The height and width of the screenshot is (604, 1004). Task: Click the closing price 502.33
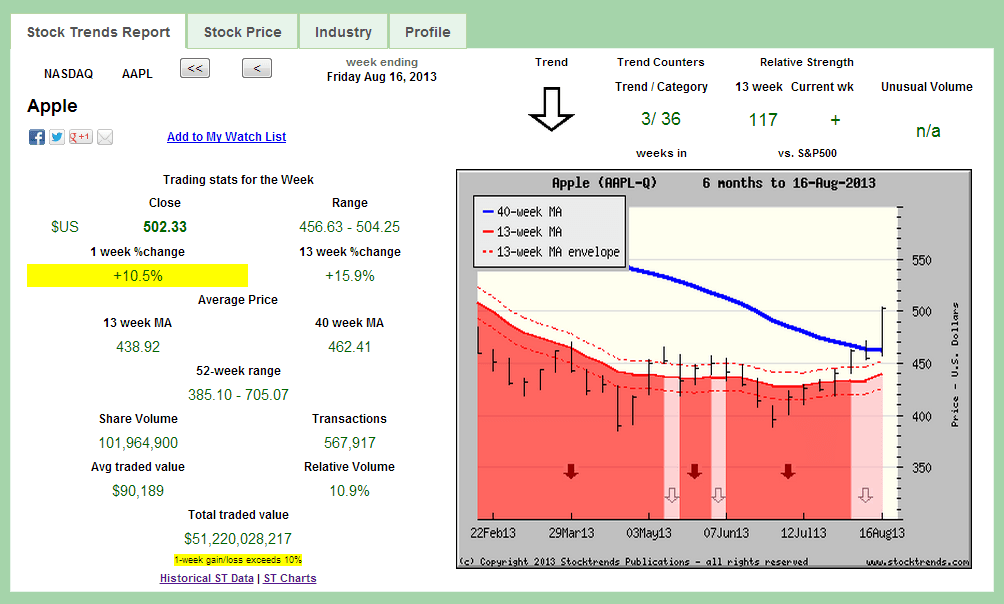pyautogui.click(x=165, y=227)
